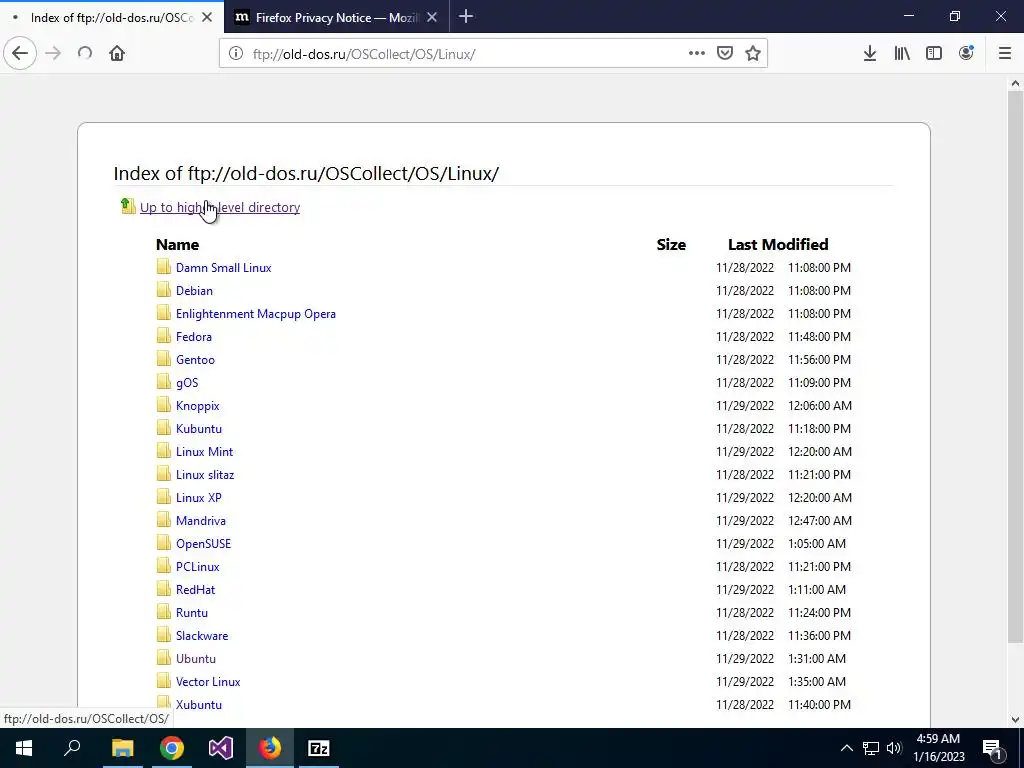1024x768 pixels.
Task: Open File Explorer from taskbar
Action: pos(122,748)
